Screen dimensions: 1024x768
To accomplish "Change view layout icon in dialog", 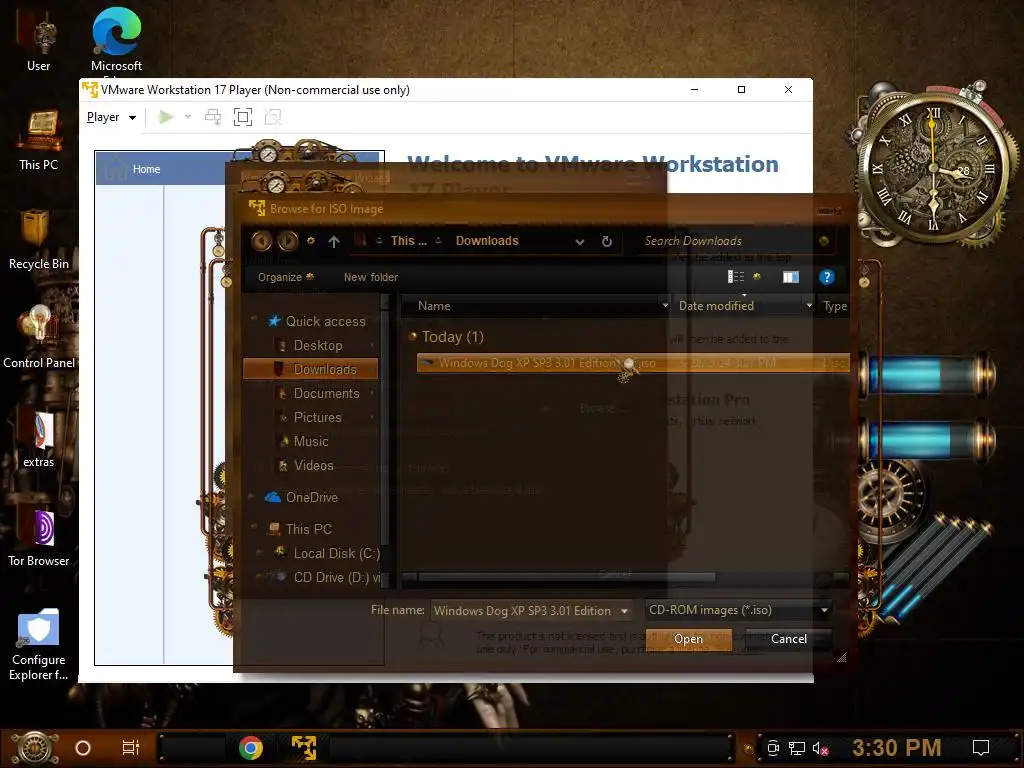I will click(736, 277).
